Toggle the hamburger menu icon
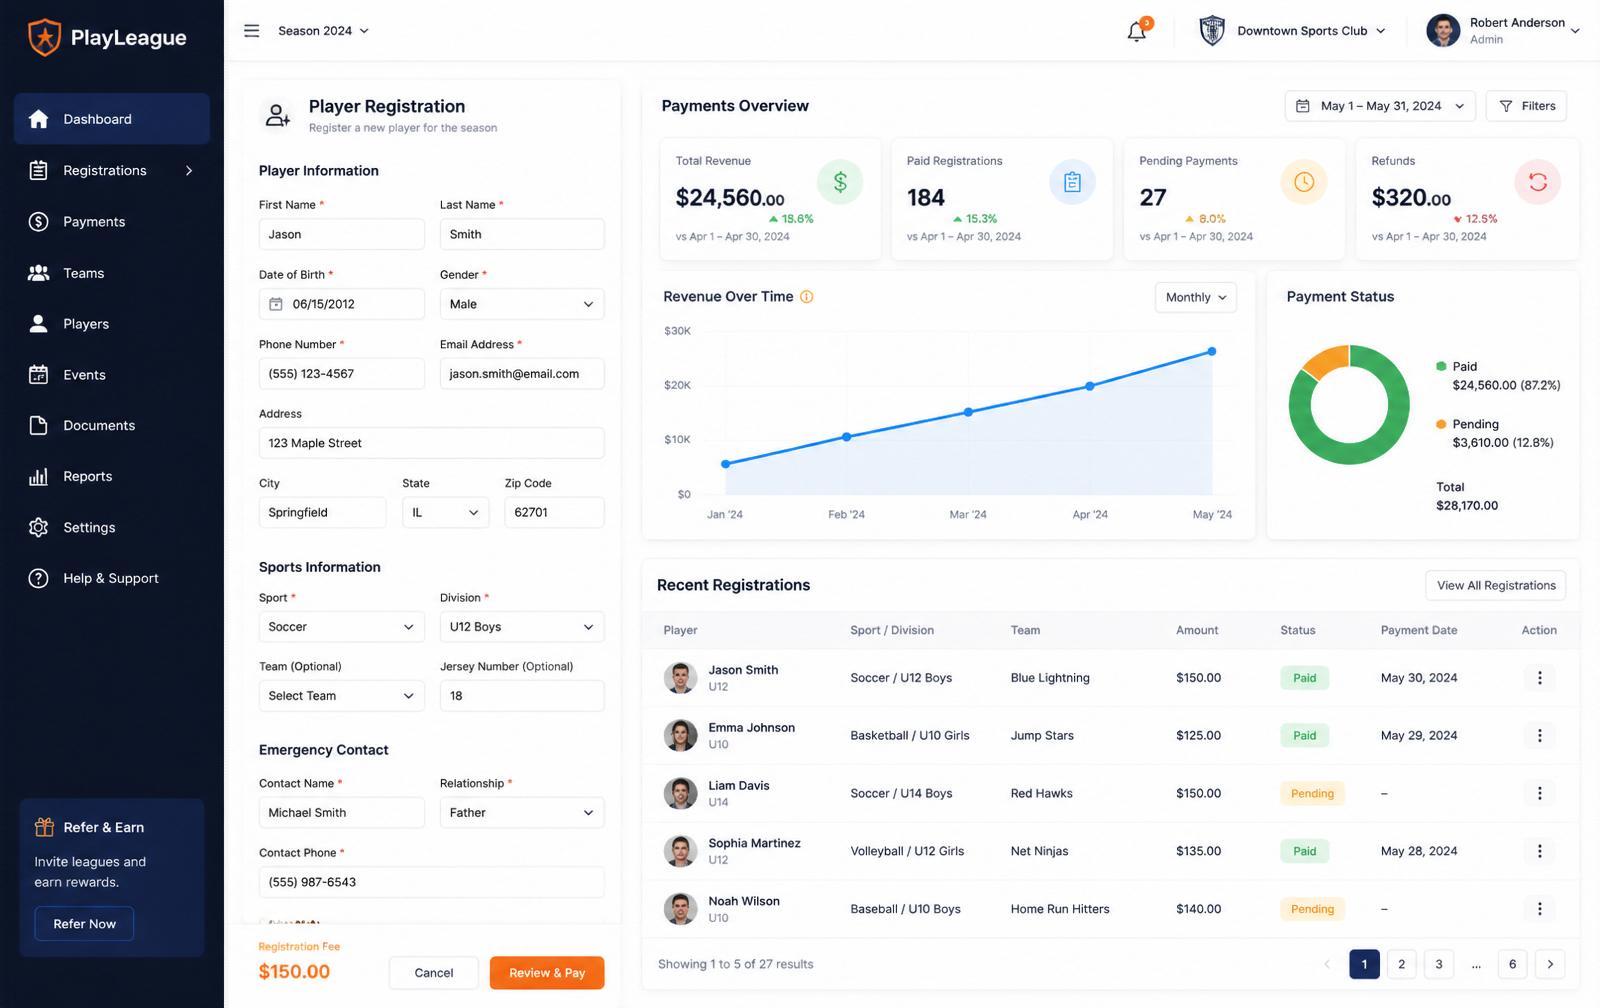This screenshot has width=1600, height=1008. [x=251, y=31]
